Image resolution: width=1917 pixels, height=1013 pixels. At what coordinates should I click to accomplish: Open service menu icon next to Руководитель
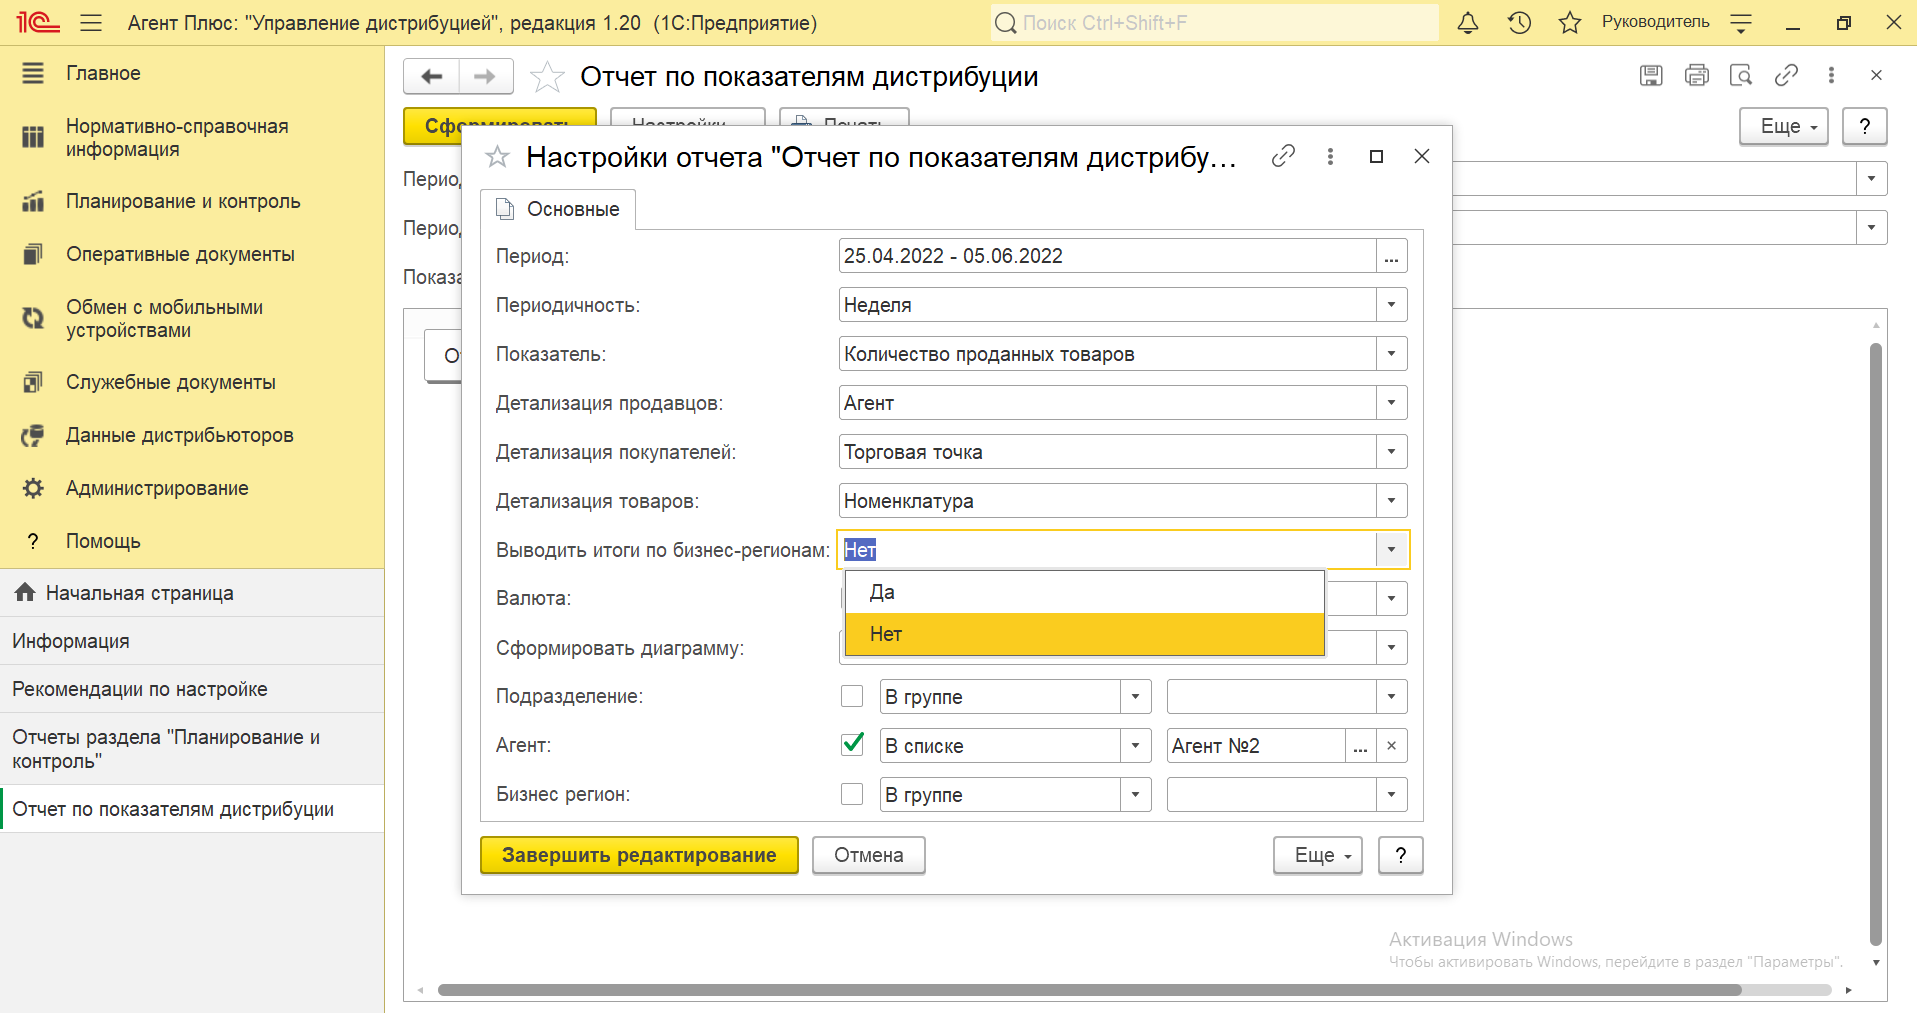1741,23
